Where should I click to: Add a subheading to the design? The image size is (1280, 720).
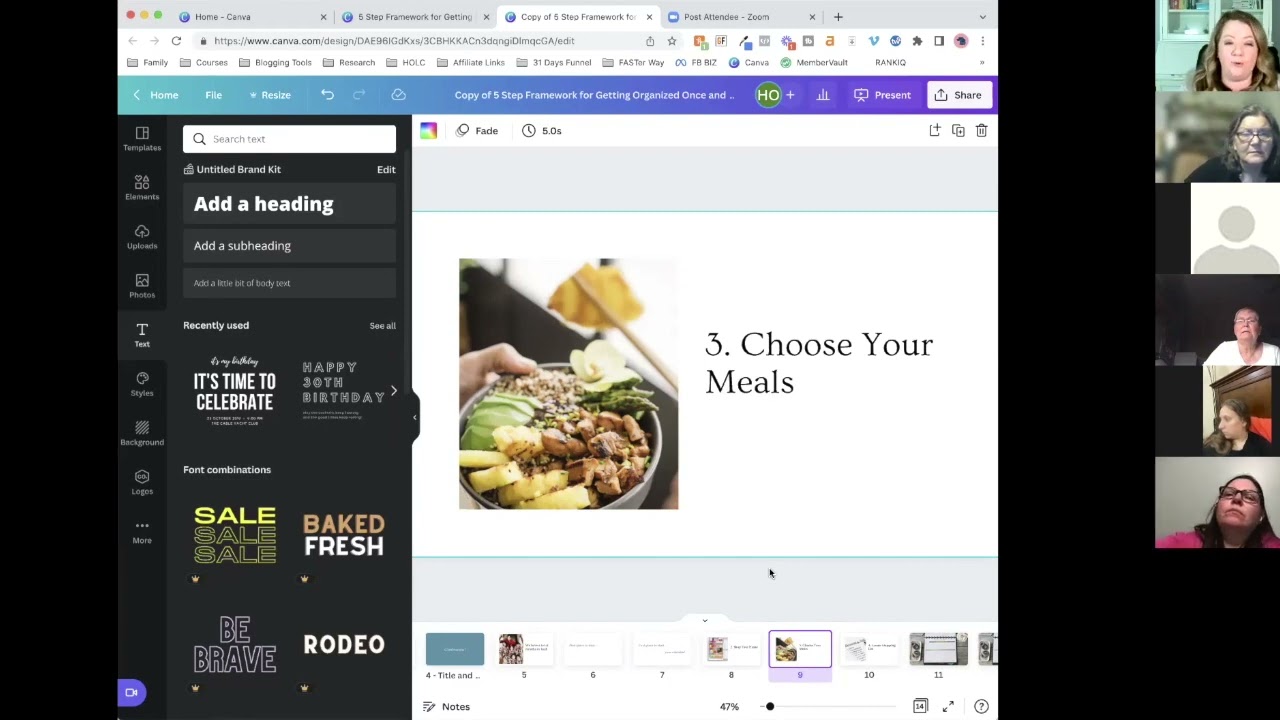289,246
